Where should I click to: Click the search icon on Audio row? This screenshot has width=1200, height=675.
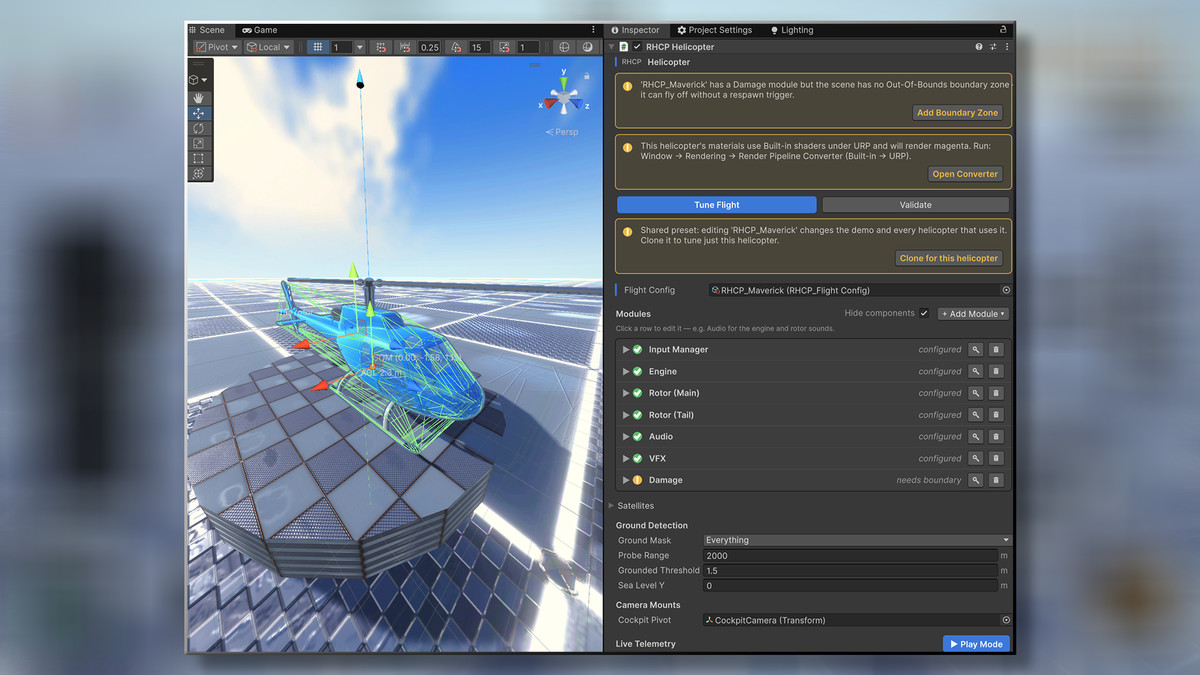tap(977, 437)
